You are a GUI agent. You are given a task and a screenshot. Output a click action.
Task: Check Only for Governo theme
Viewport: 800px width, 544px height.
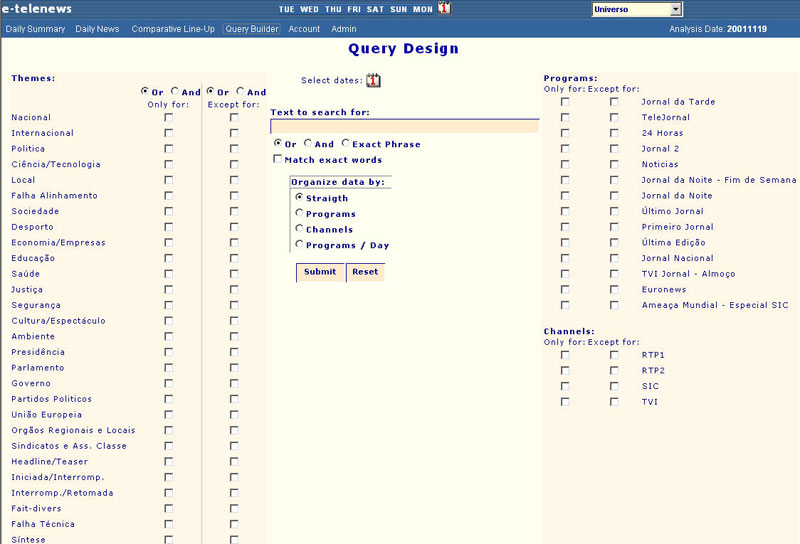(x=169, y=383)
